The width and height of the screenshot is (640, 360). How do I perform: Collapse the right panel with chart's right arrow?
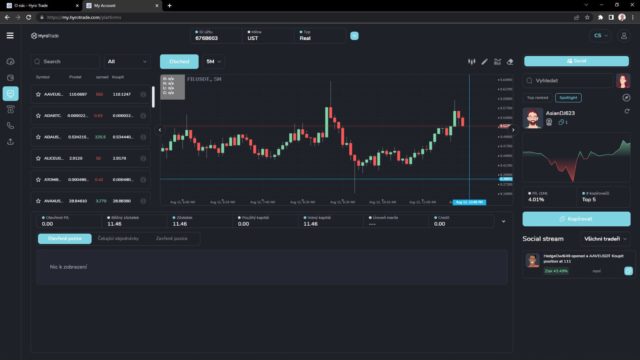click(513, 130)
